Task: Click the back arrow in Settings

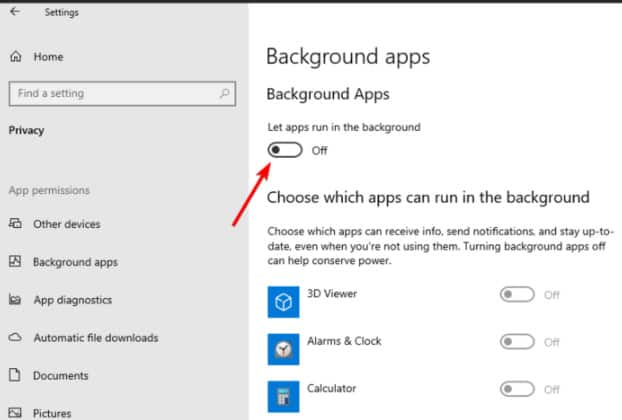Action: (x=14, y=13)
